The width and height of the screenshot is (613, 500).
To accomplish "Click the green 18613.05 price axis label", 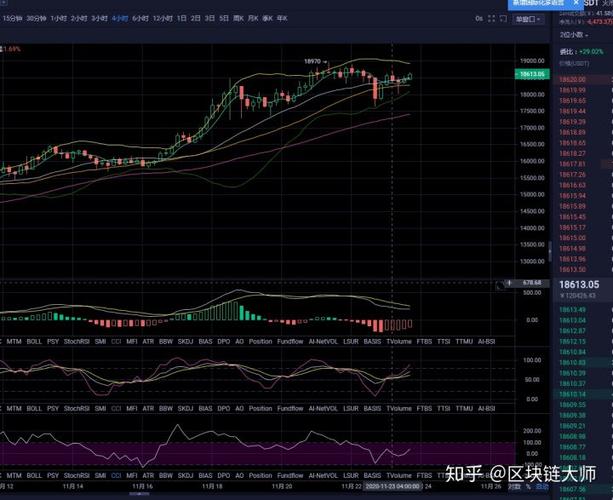I will 531,74.
